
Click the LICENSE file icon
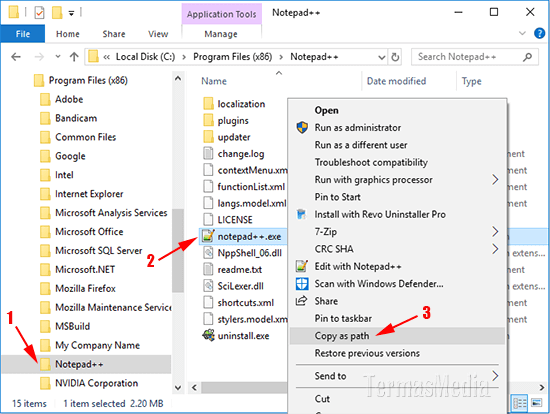point(208,219)
